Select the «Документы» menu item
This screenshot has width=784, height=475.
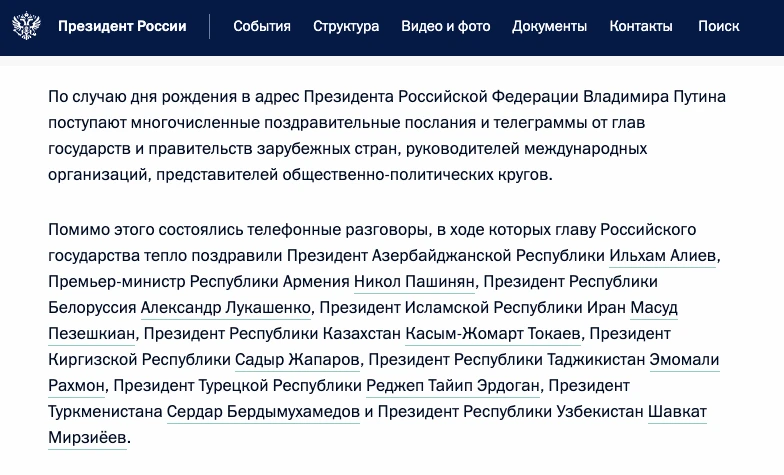tap(549, 26)
